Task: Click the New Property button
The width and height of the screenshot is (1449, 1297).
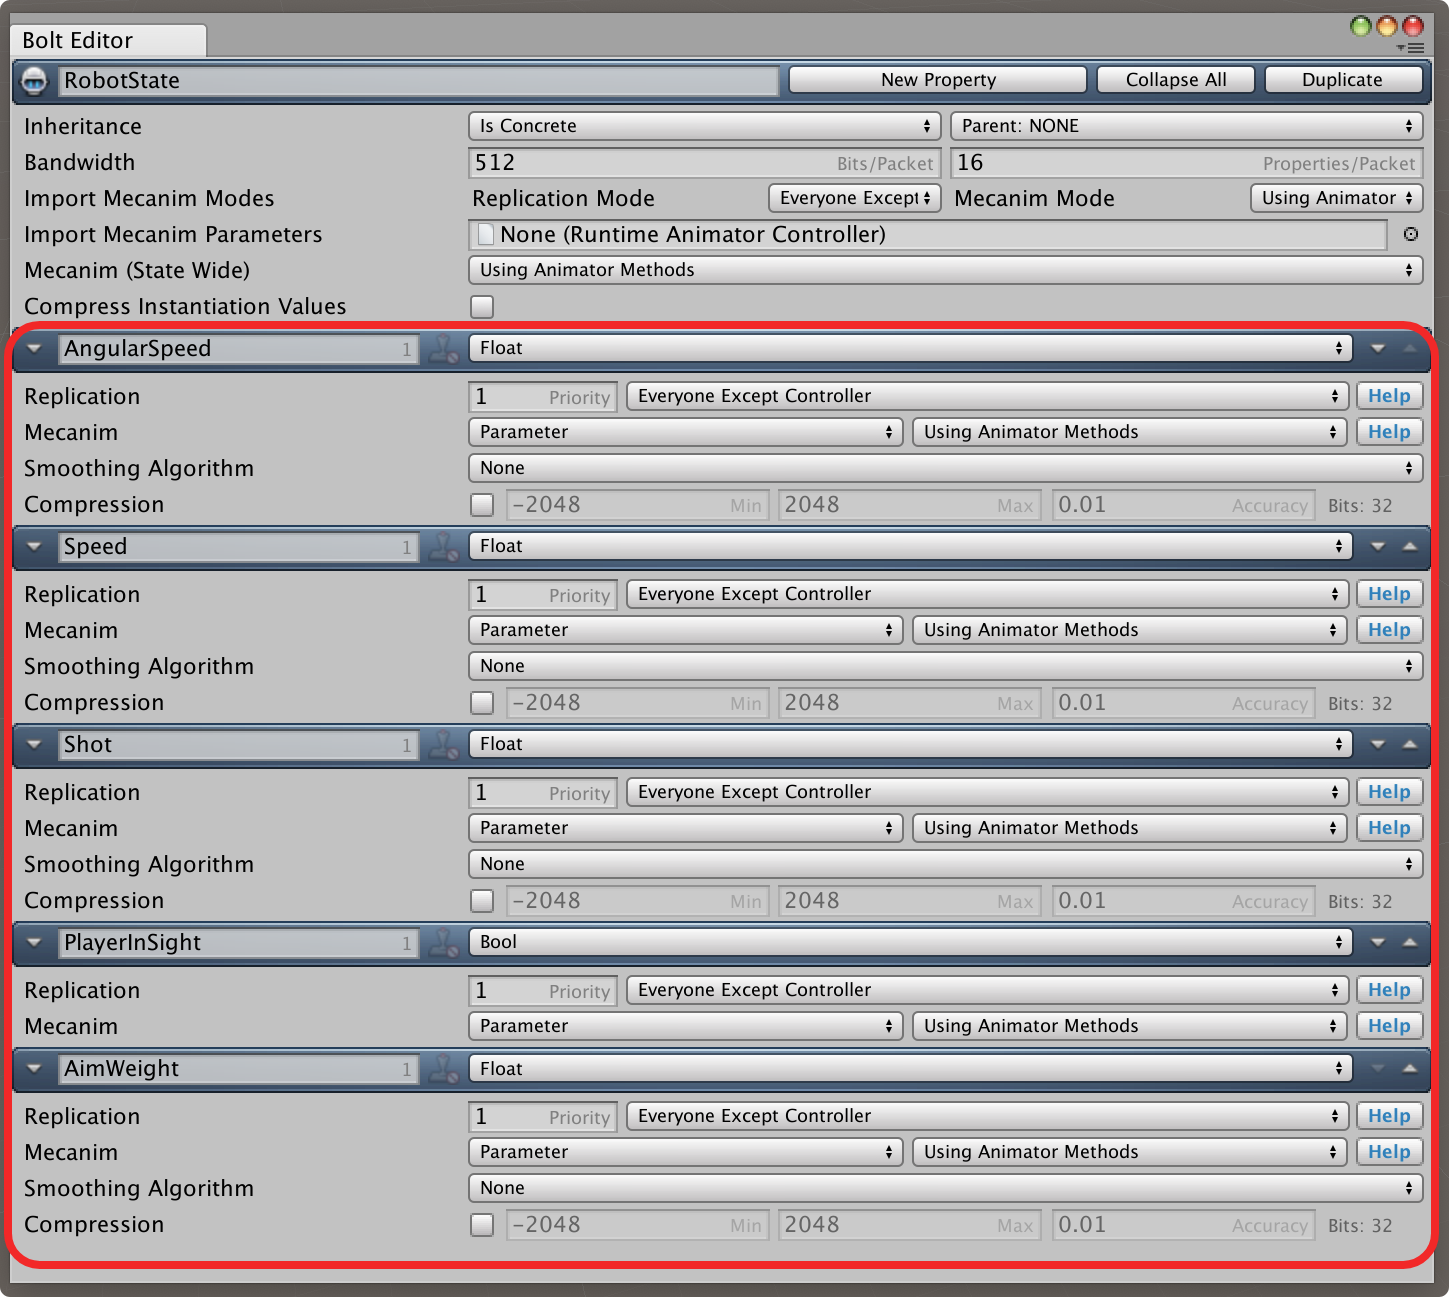Action: [938, 80]
